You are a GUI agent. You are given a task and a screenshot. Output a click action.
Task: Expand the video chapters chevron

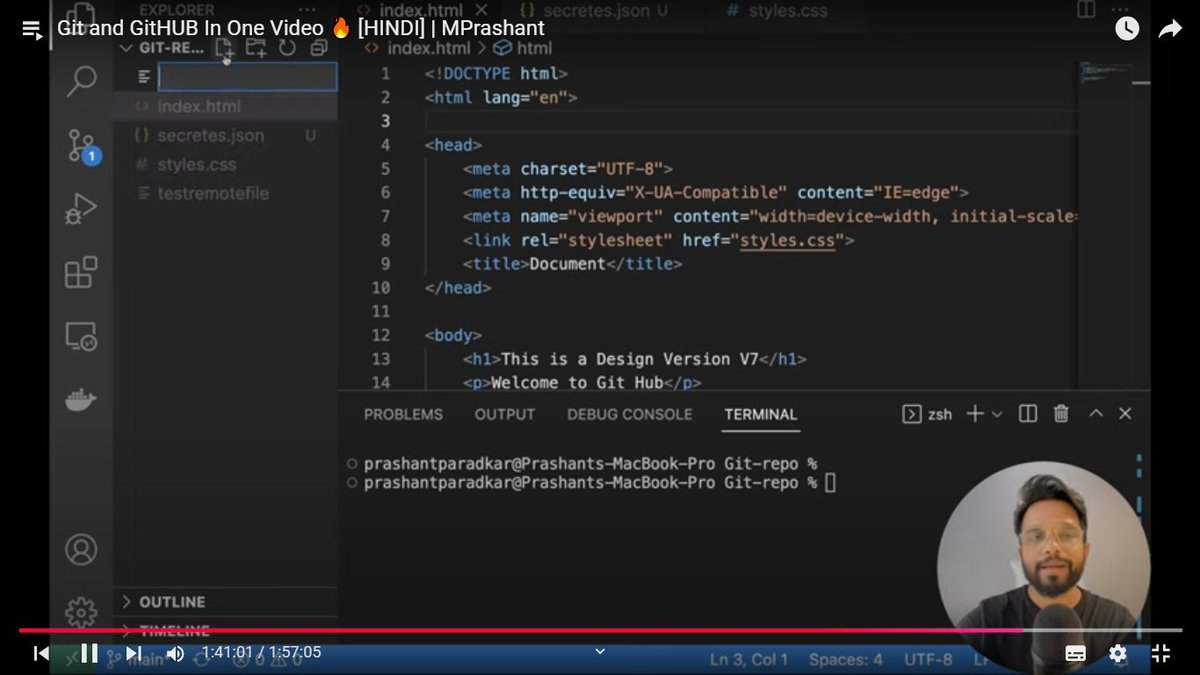(x=600, y=651)
